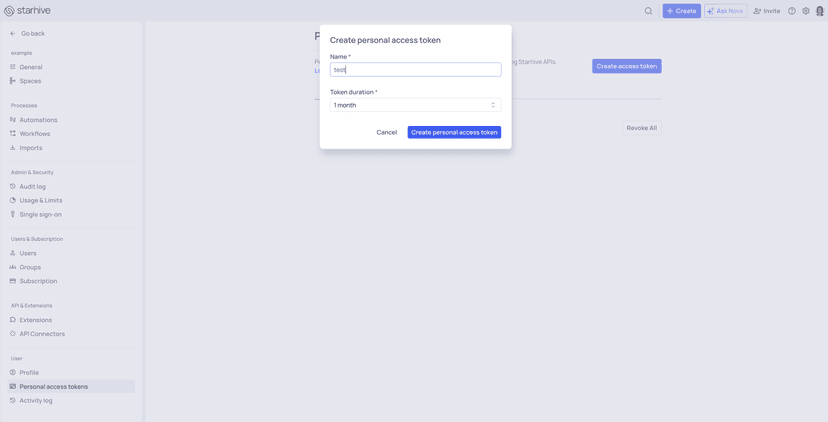This screenshot has width=828, height=422.
Task: Click the Usage & Limits pie icon
Action: (13, 200)
